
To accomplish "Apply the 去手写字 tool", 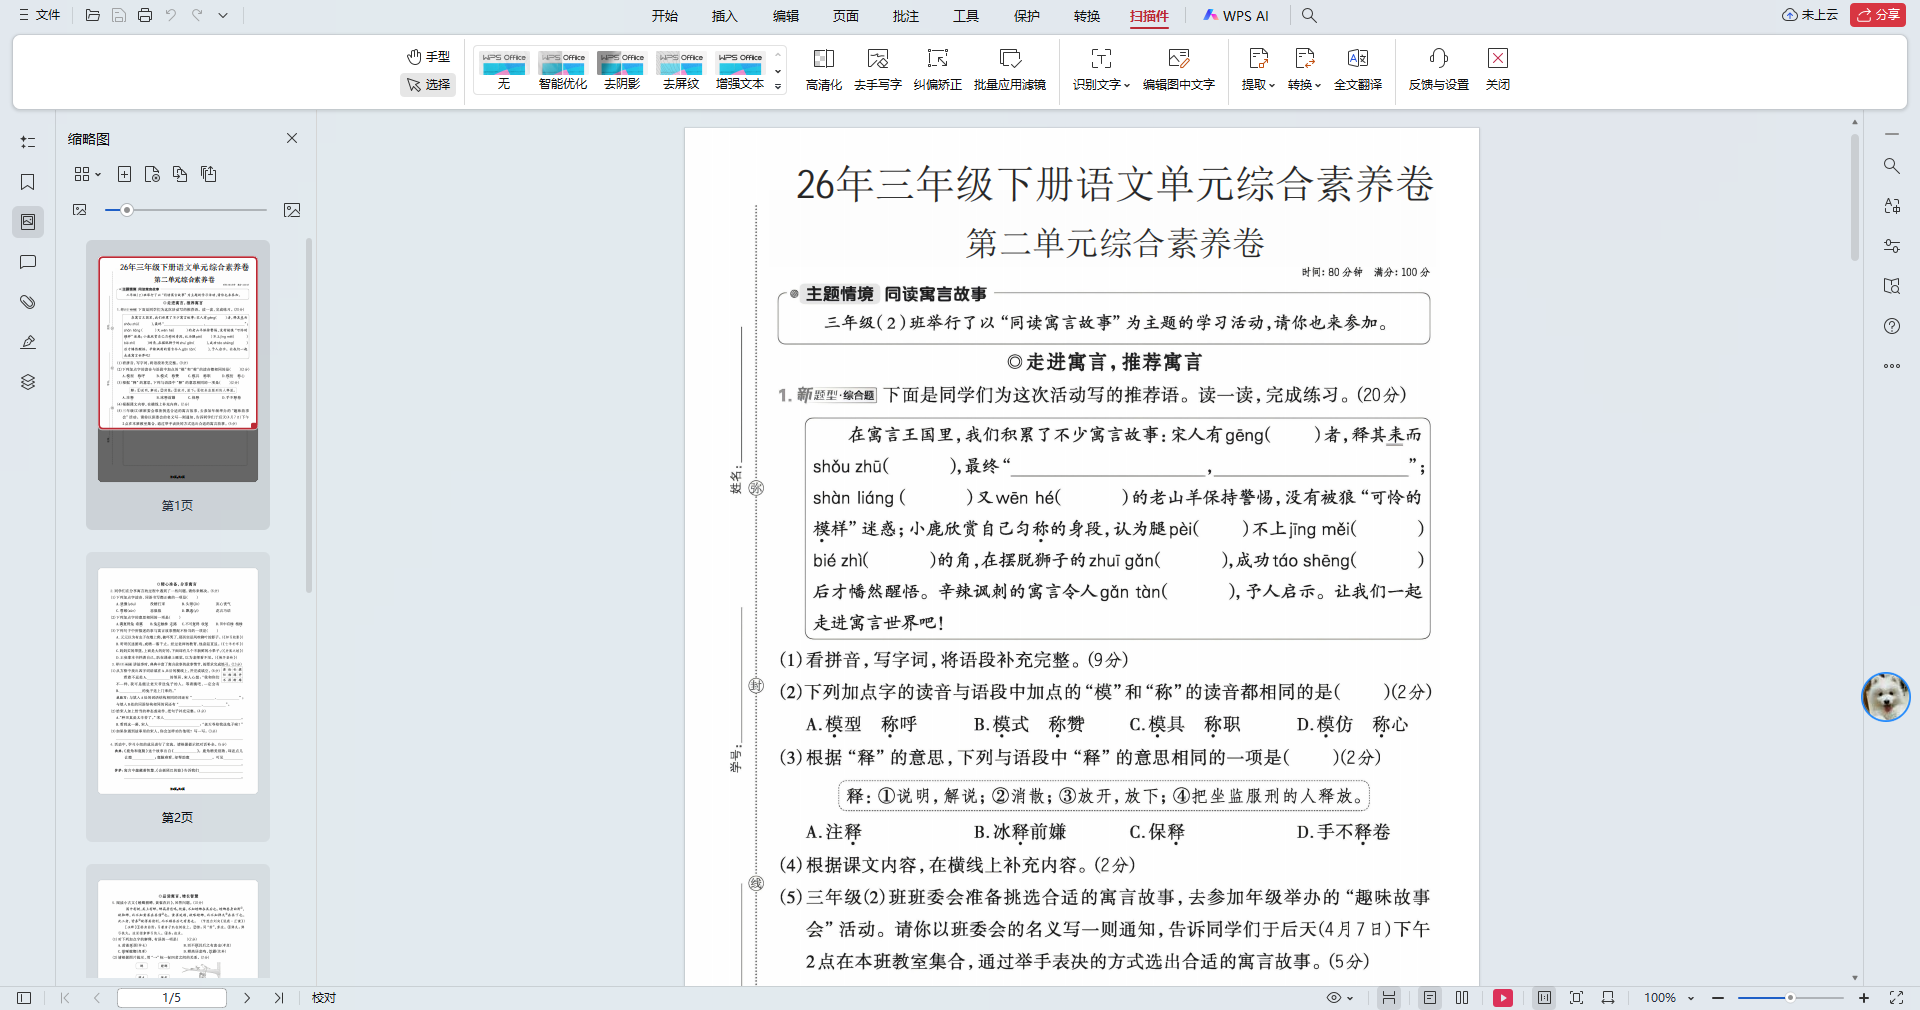I will pos(878,68).
